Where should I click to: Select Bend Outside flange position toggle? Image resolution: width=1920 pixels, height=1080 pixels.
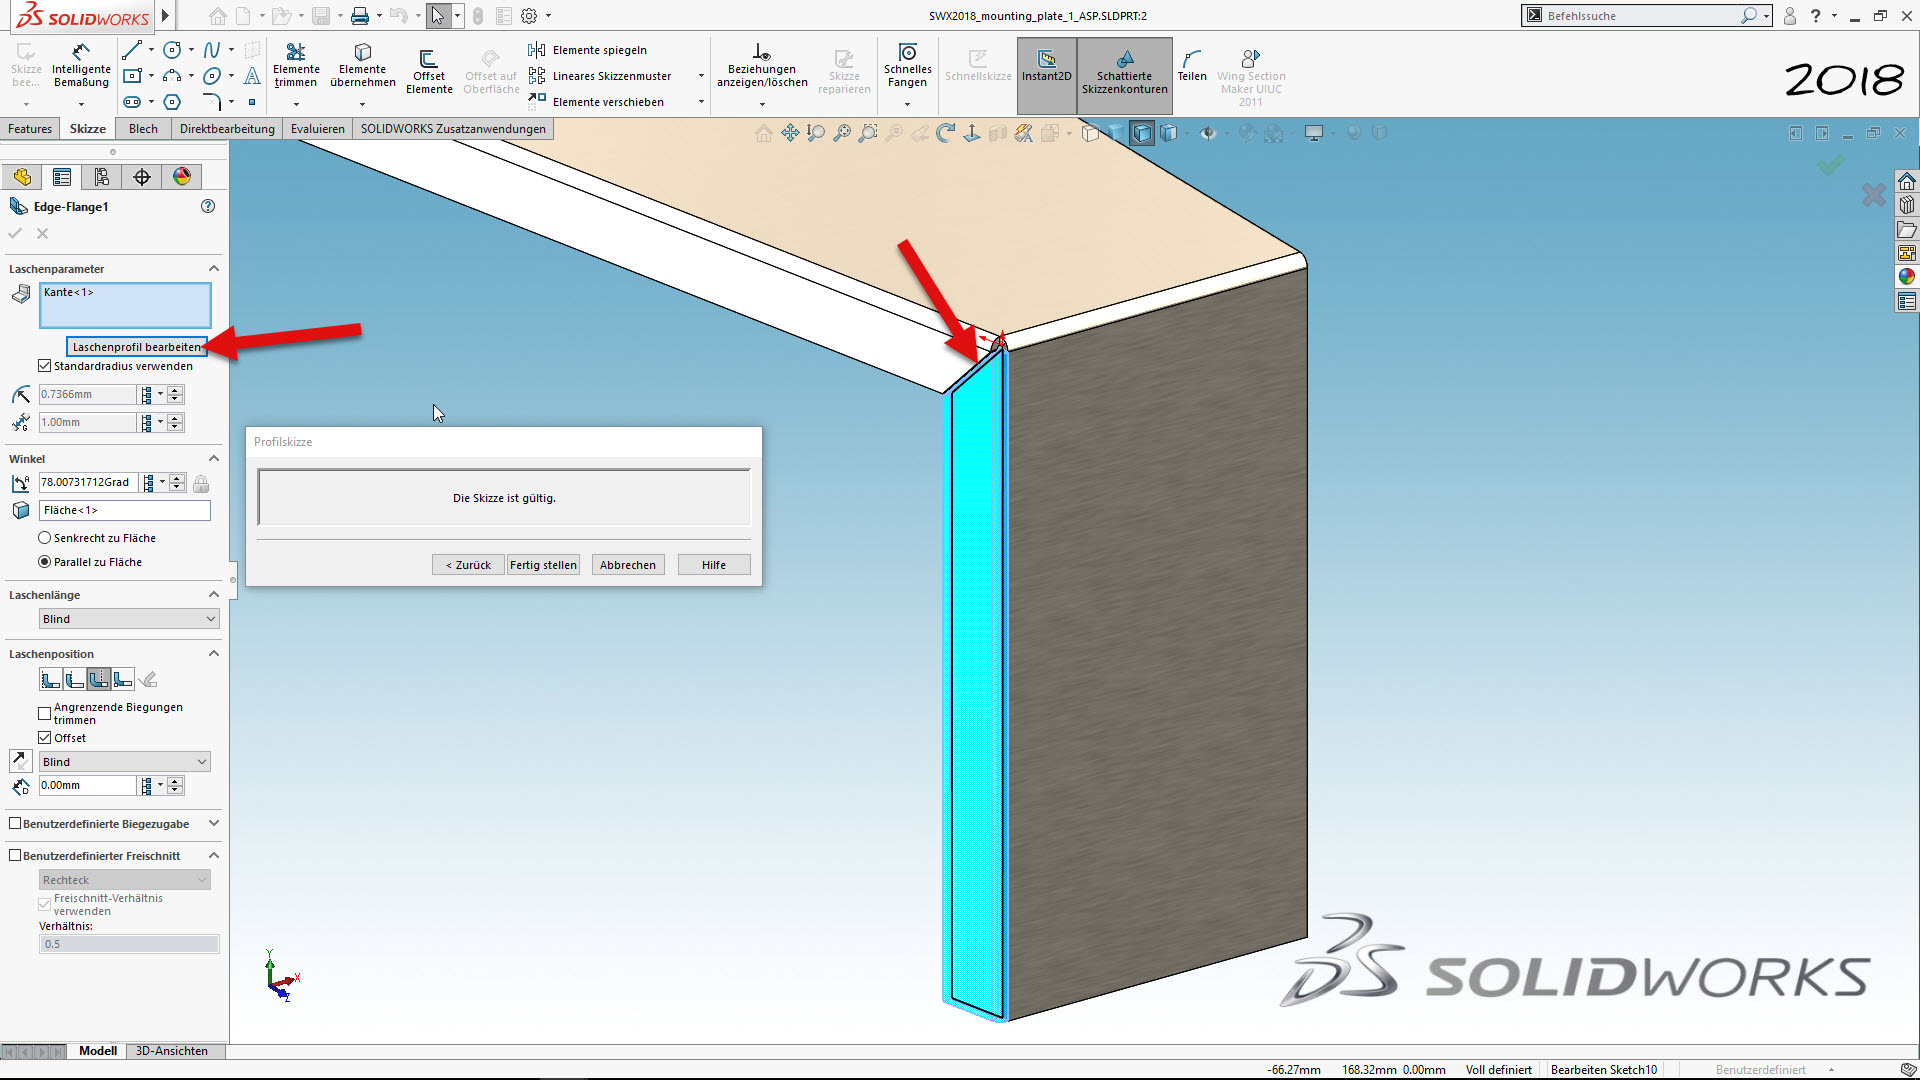point(99,680)
